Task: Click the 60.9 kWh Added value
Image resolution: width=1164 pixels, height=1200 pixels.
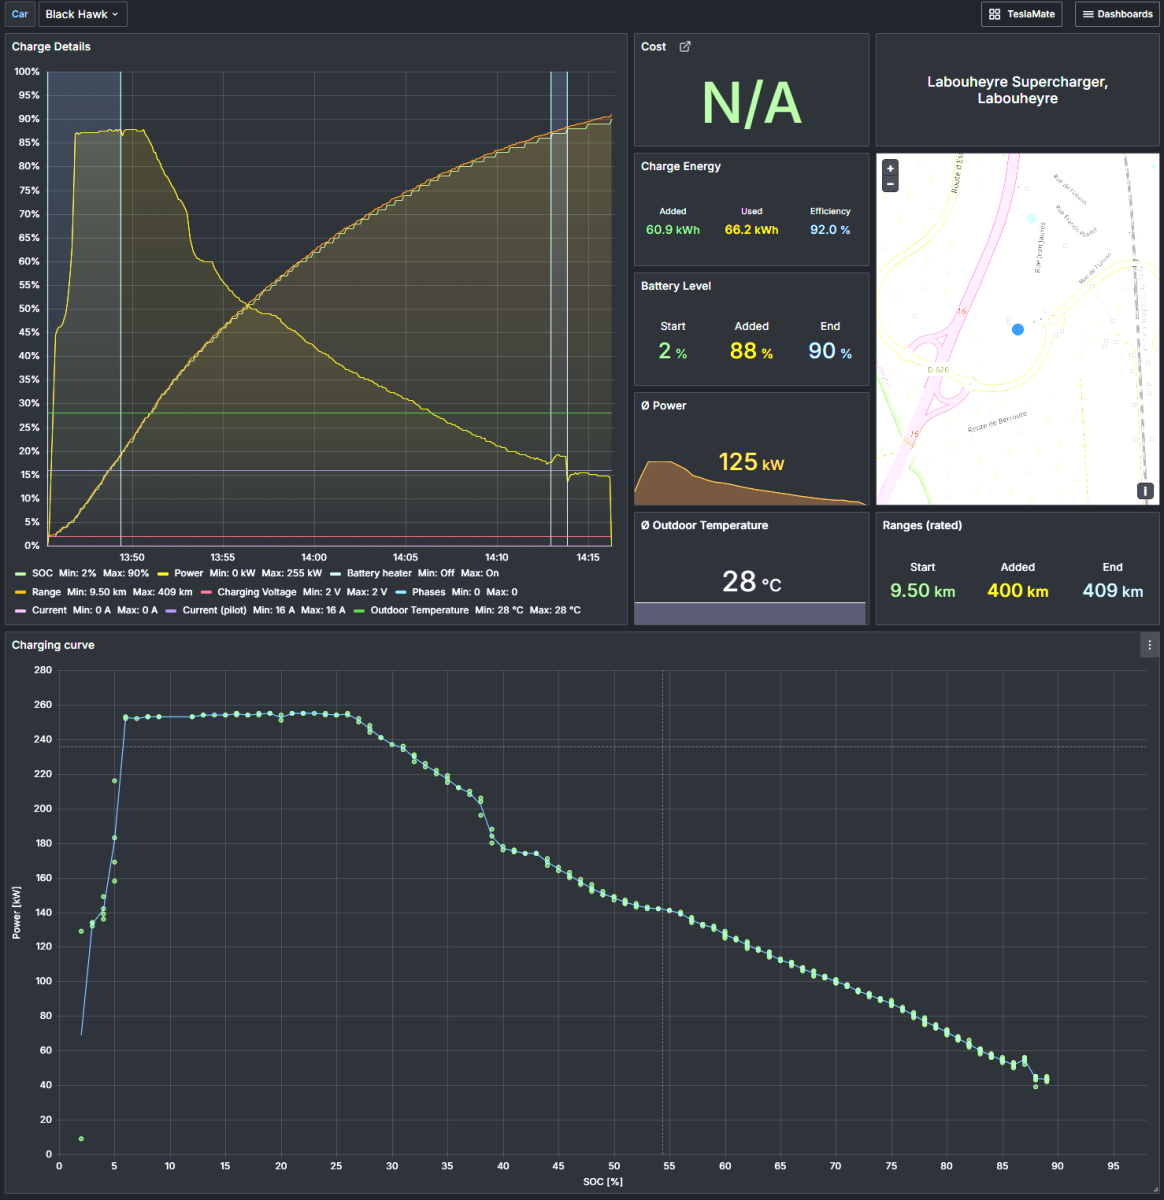Action: tap(673, 230)
